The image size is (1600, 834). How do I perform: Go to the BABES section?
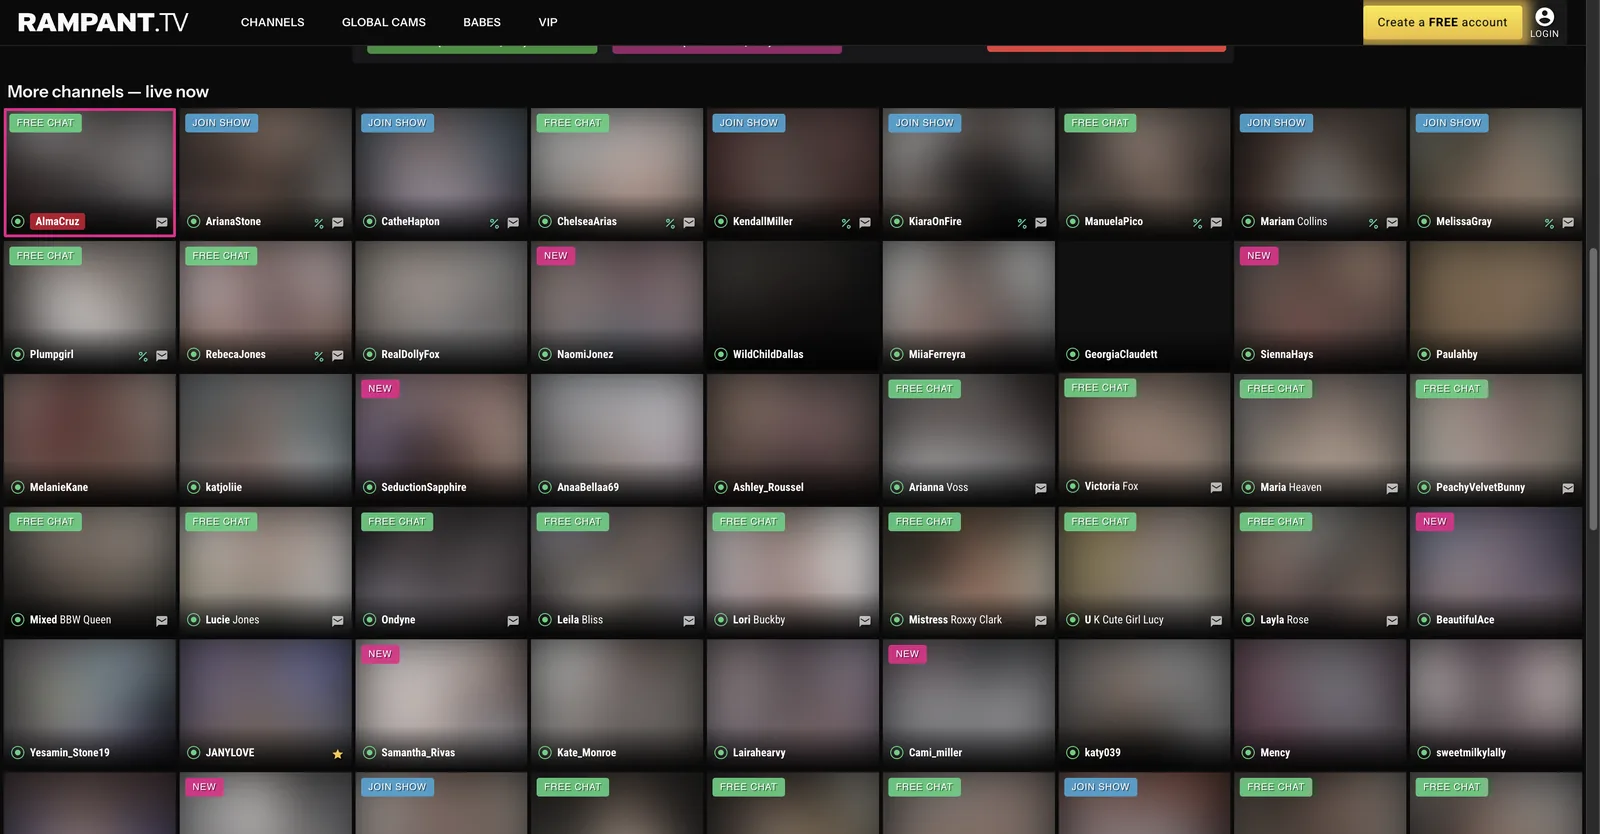pos(482,22)
